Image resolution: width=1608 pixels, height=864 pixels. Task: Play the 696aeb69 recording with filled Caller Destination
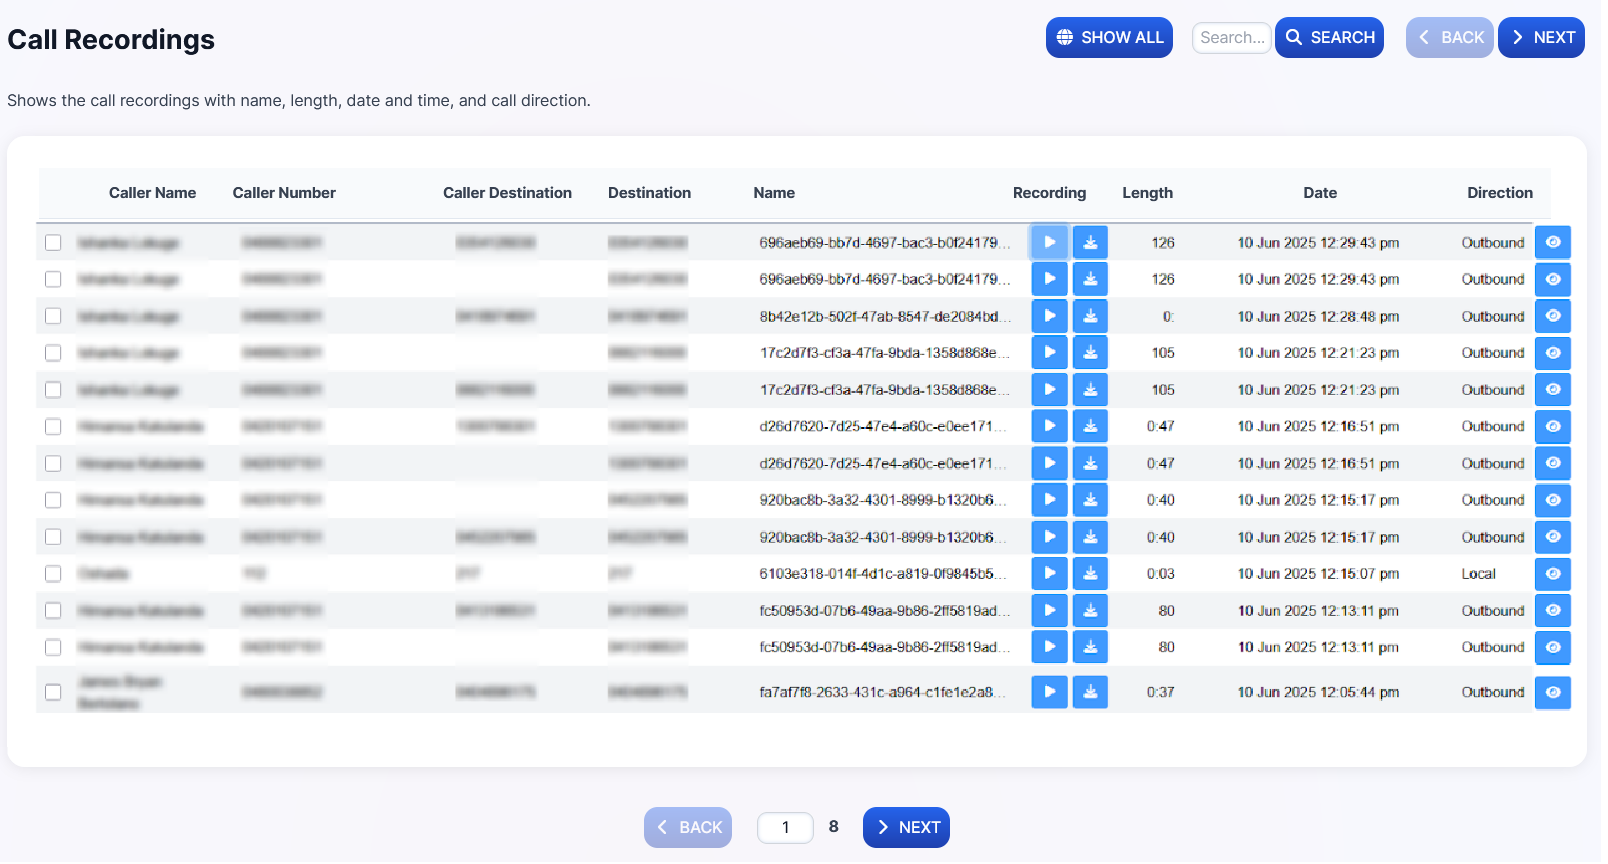pyautogui.click(x=1049, y=242)
